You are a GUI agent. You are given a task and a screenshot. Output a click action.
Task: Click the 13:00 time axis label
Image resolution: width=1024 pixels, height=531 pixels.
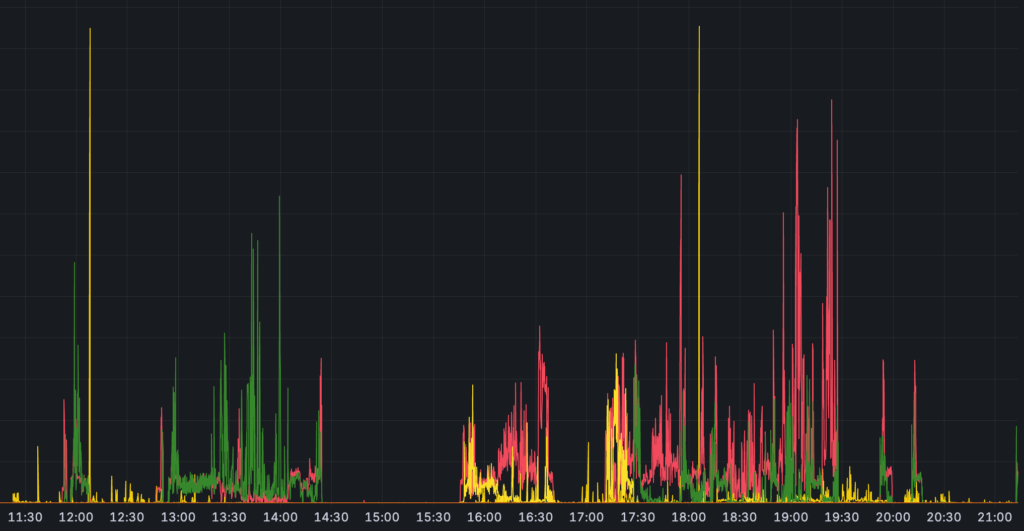178,517
